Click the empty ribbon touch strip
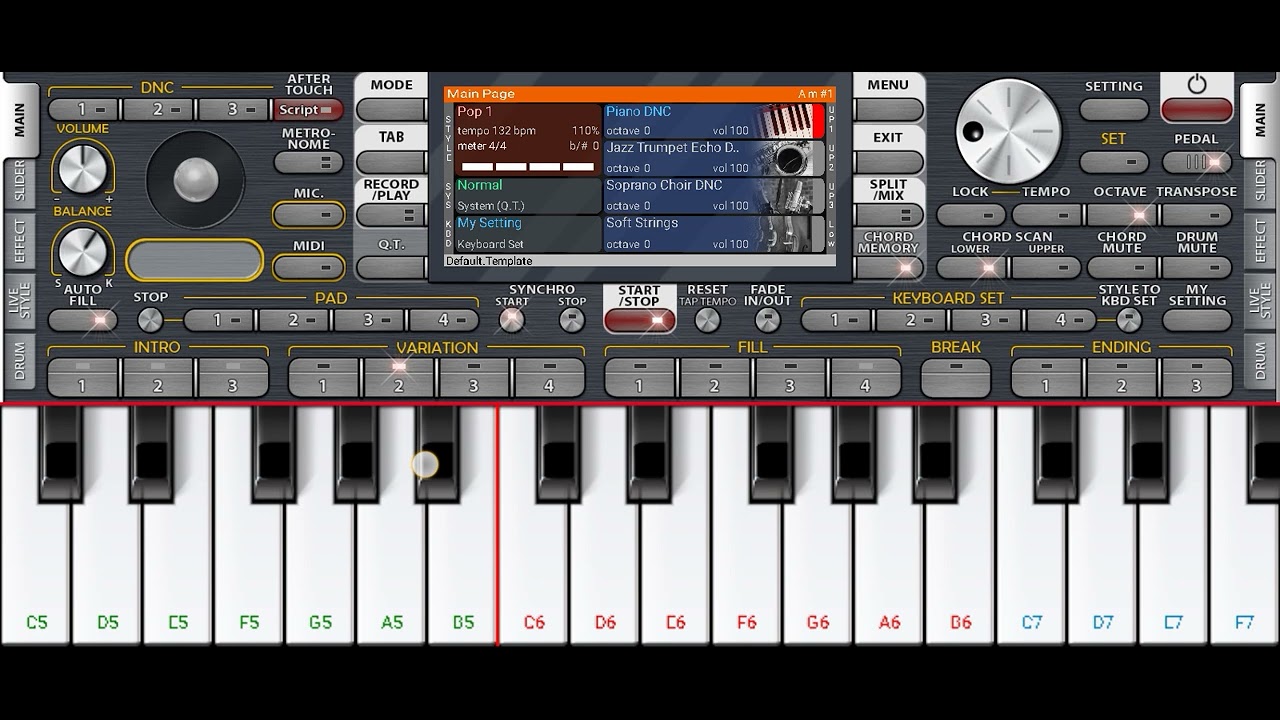Image resolution: width=1280 pixels, height=720 pixels. click(195, 260)
